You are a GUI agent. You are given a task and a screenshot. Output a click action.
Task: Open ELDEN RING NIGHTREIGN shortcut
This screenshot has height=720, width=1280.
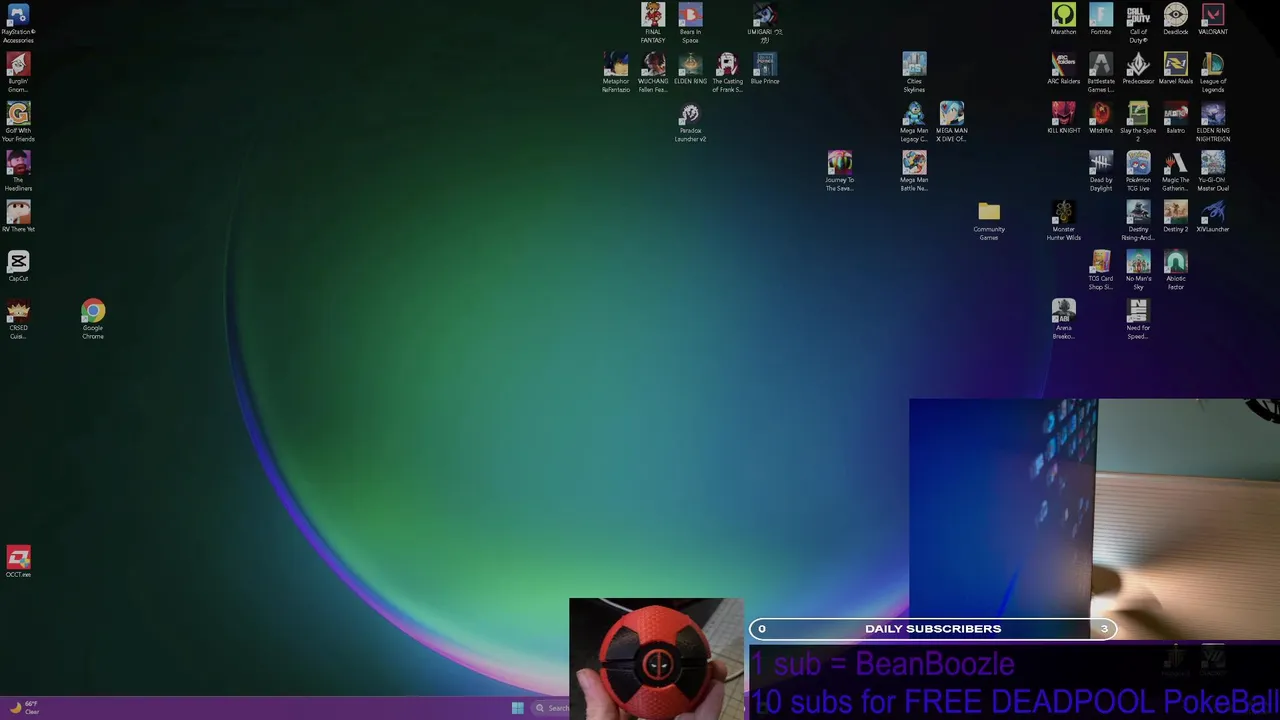(1213, 122)
